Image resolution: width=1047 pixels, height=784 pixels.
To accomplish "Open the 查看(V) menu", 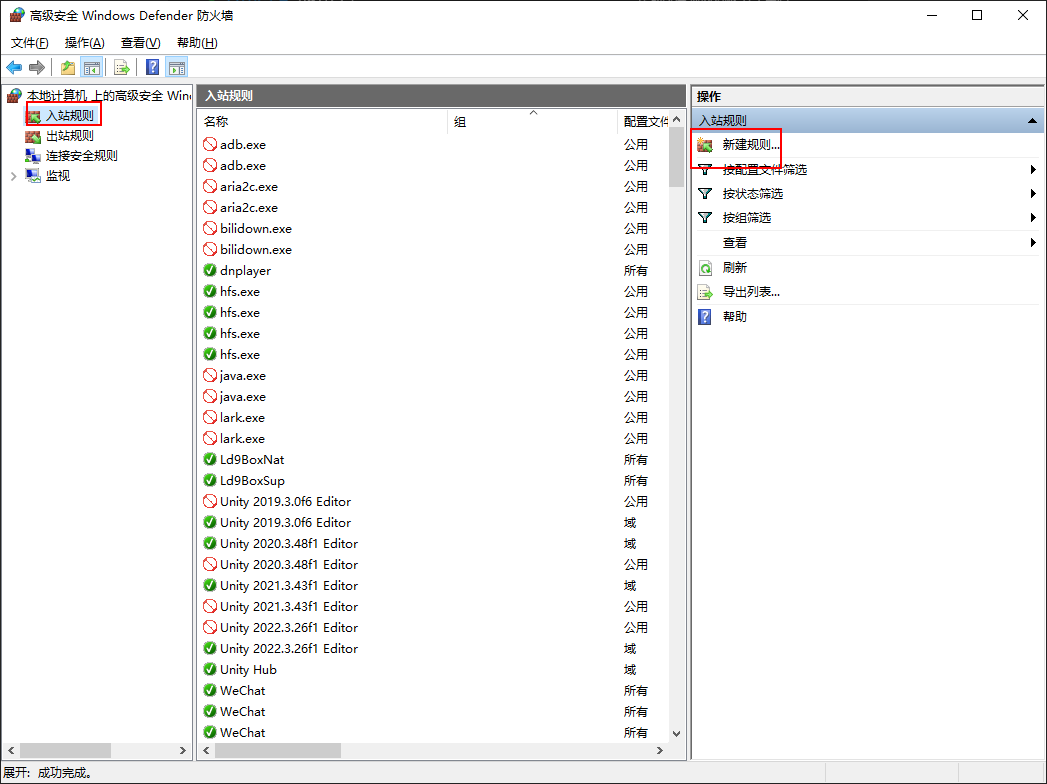I will coord(140,43).
